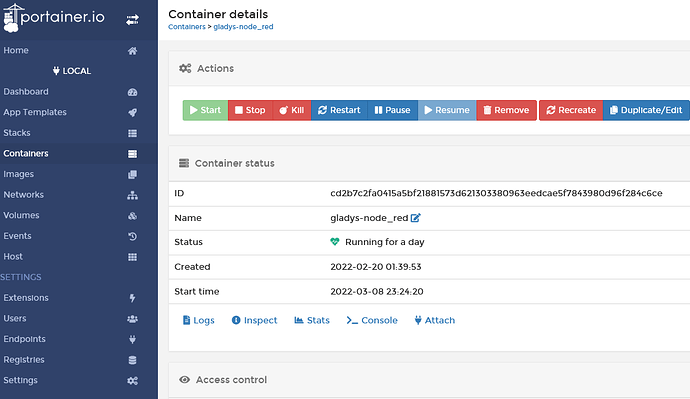The height and width of the screenshot is (399, 690).
Task: Click the Users group icon
Action: click(x=132, y=319)
